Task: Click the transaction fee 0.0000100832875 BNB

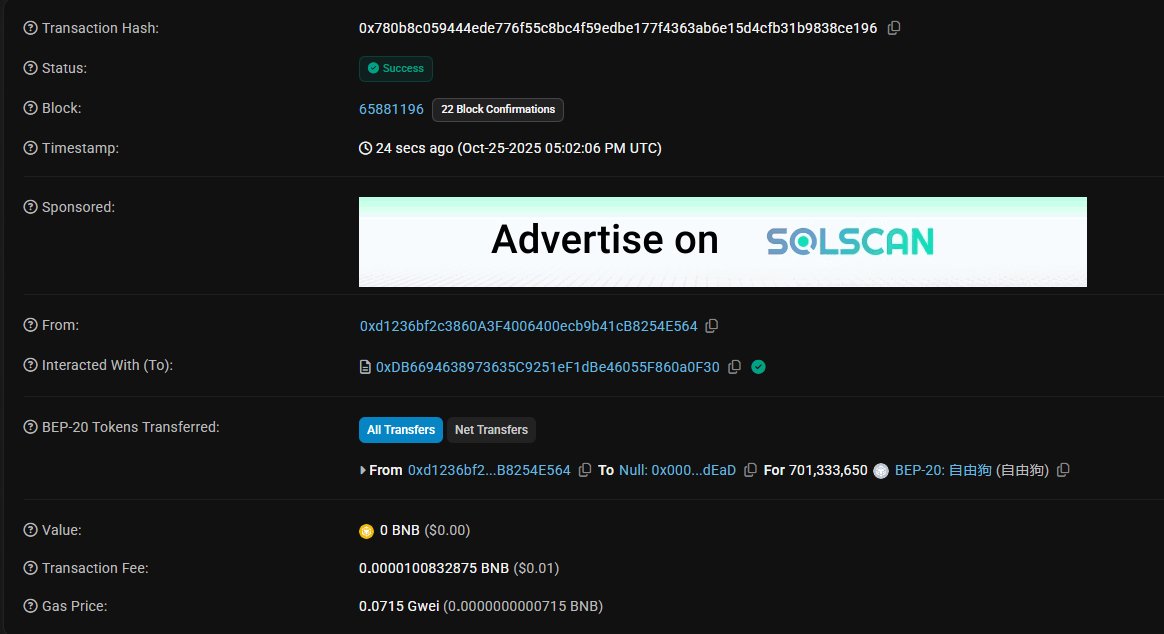Action: pos(434,568)
